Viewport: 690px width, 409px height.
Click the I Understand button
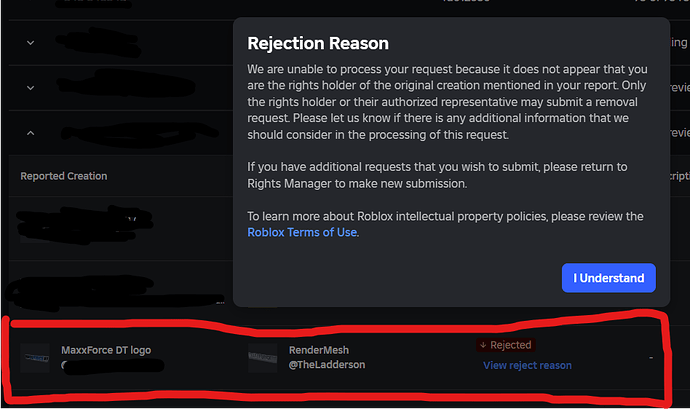click(609, 278)
